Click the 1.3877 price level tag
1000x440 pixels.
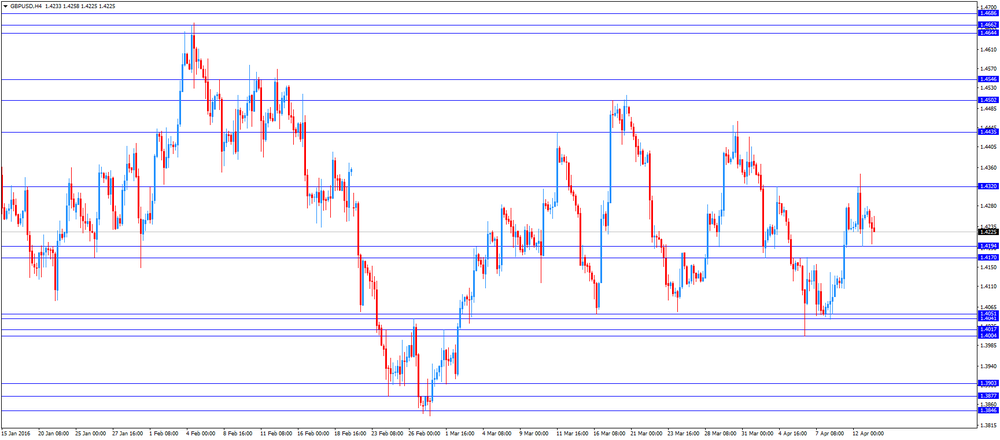pos(987,396)
